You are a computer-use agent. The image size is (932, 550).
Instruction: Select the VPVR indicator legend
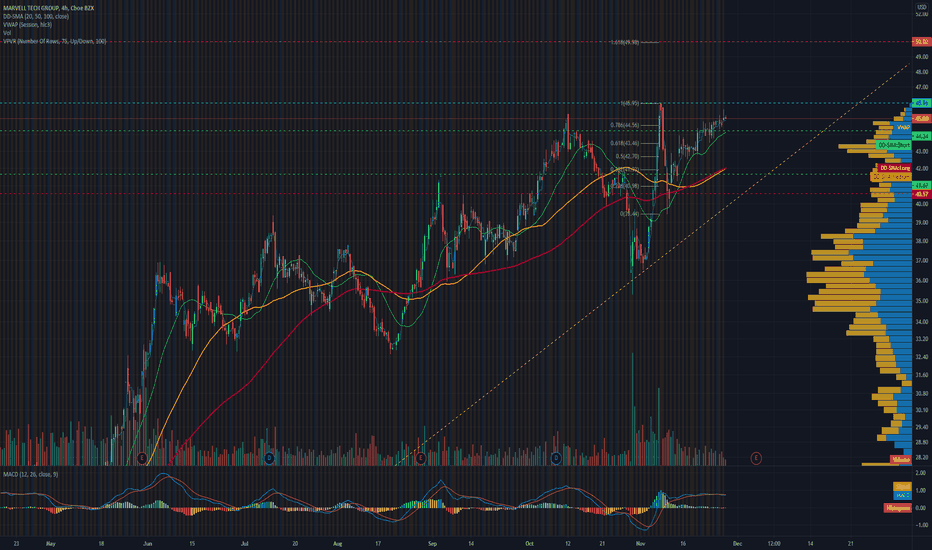click(55, 42)
